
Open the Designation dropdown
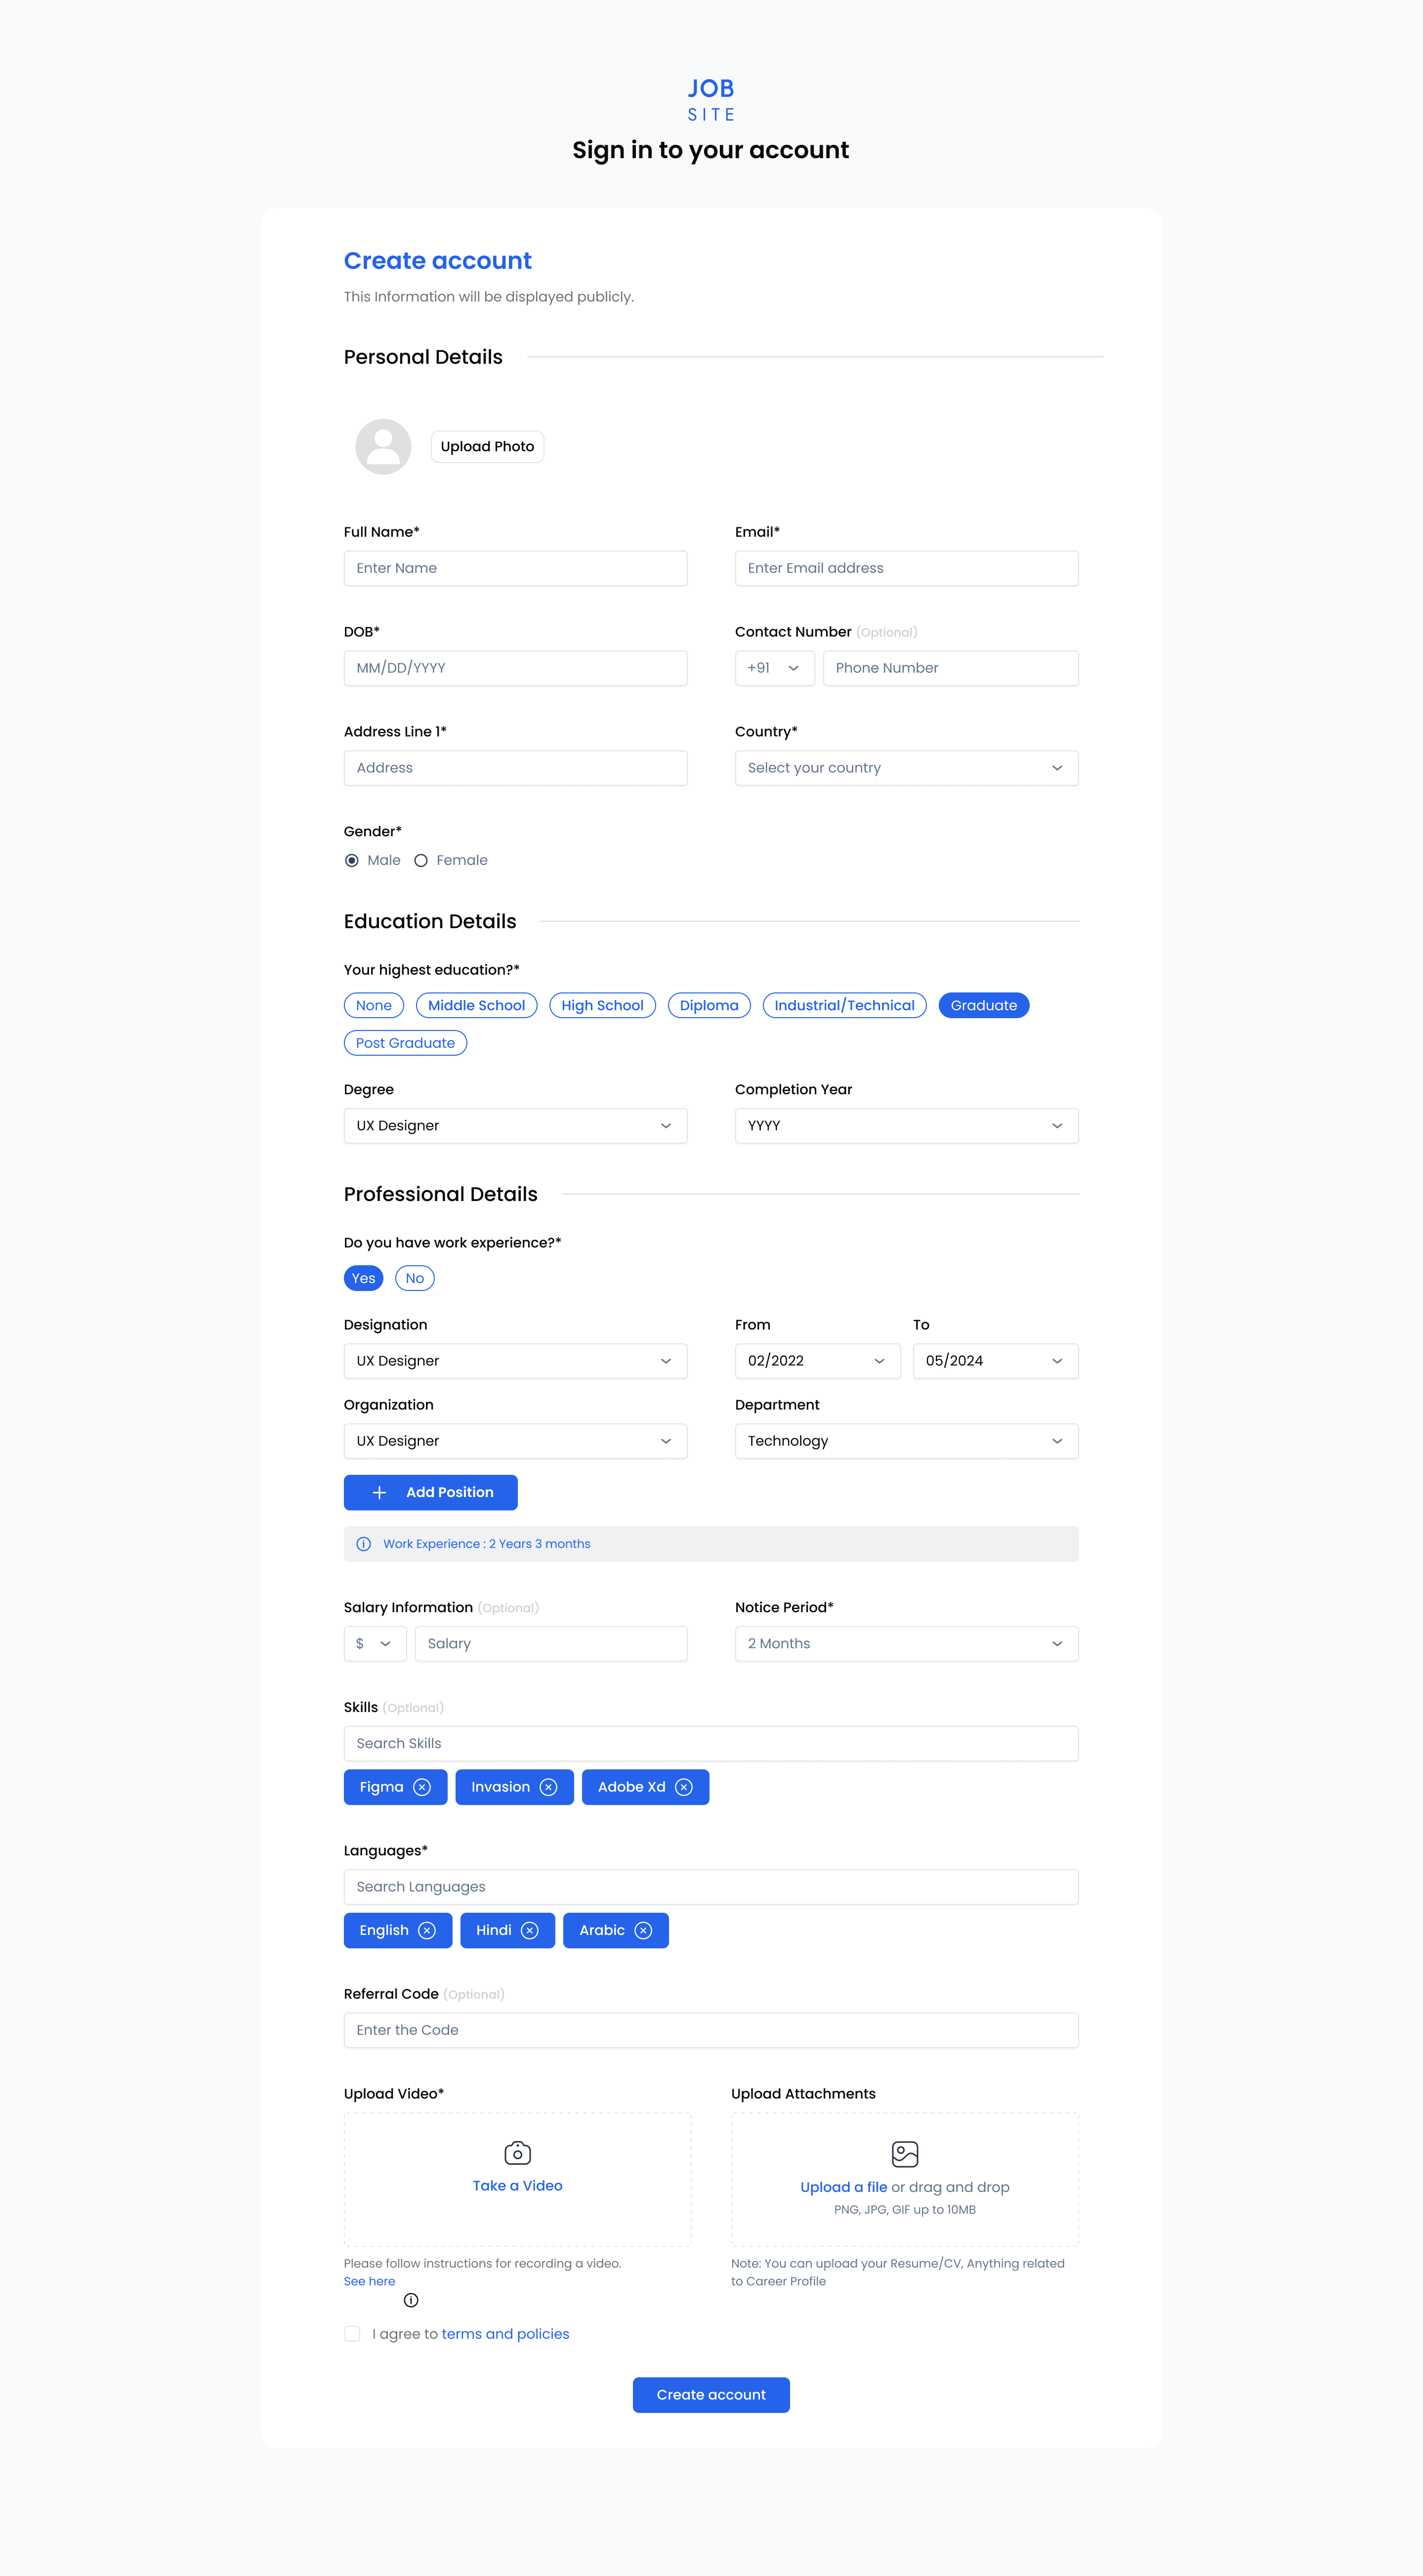515,1361
